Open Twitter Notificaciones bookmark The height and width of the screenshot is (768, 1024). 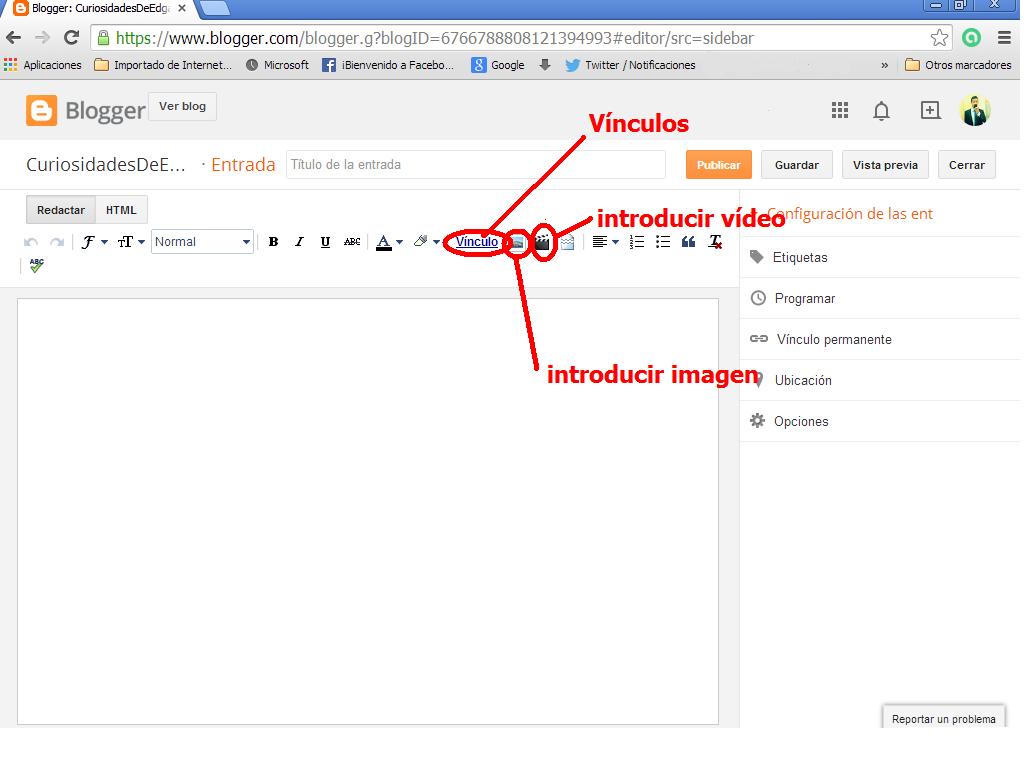coord(630,65)
